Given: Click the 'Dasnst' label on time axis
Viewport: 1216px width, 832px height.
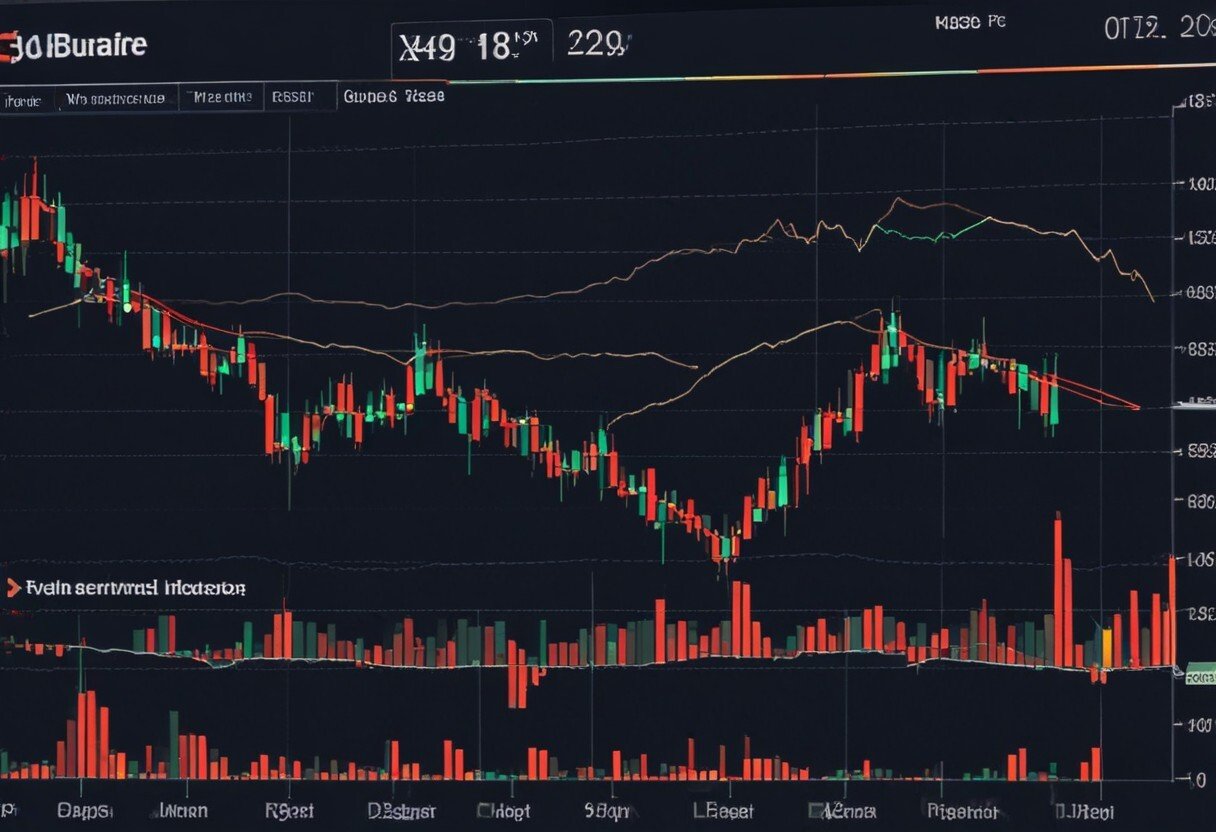Looking at the screenshot, I should click(x=400, y=810).
